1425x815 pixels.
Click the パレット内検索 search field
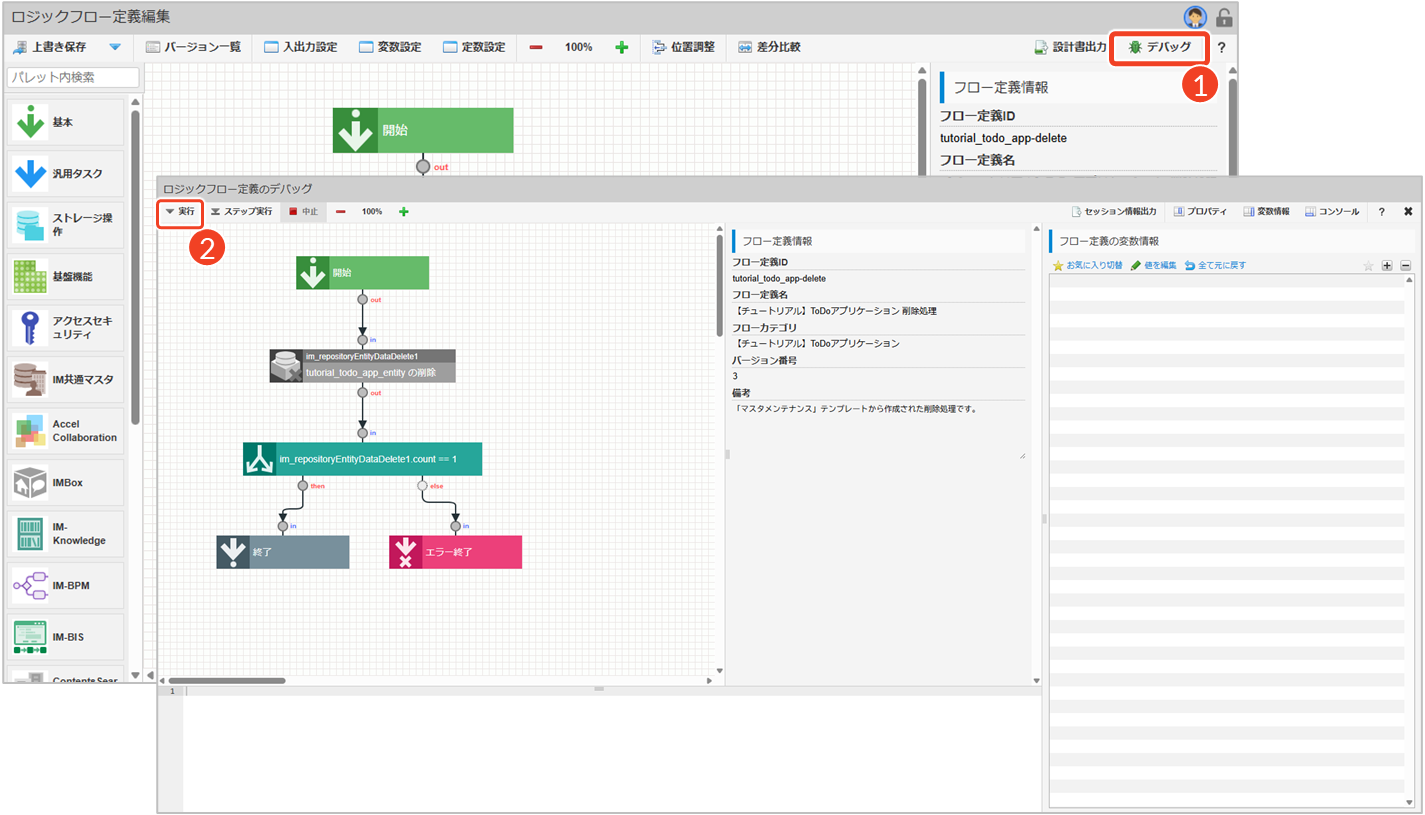coord(73,77)
